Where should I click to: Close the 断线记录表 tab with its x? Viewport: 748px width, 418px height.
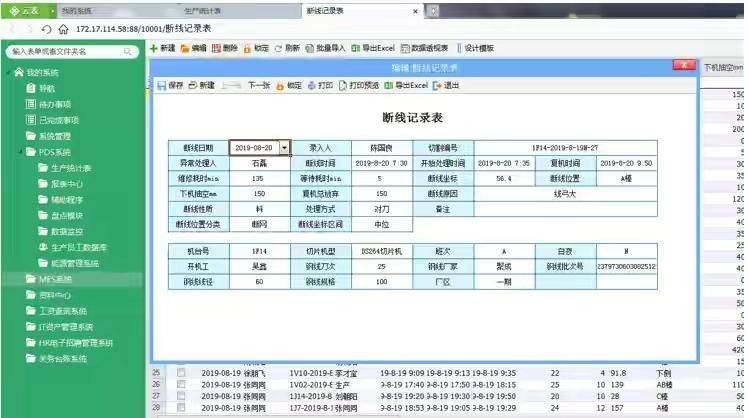[416, 10]
